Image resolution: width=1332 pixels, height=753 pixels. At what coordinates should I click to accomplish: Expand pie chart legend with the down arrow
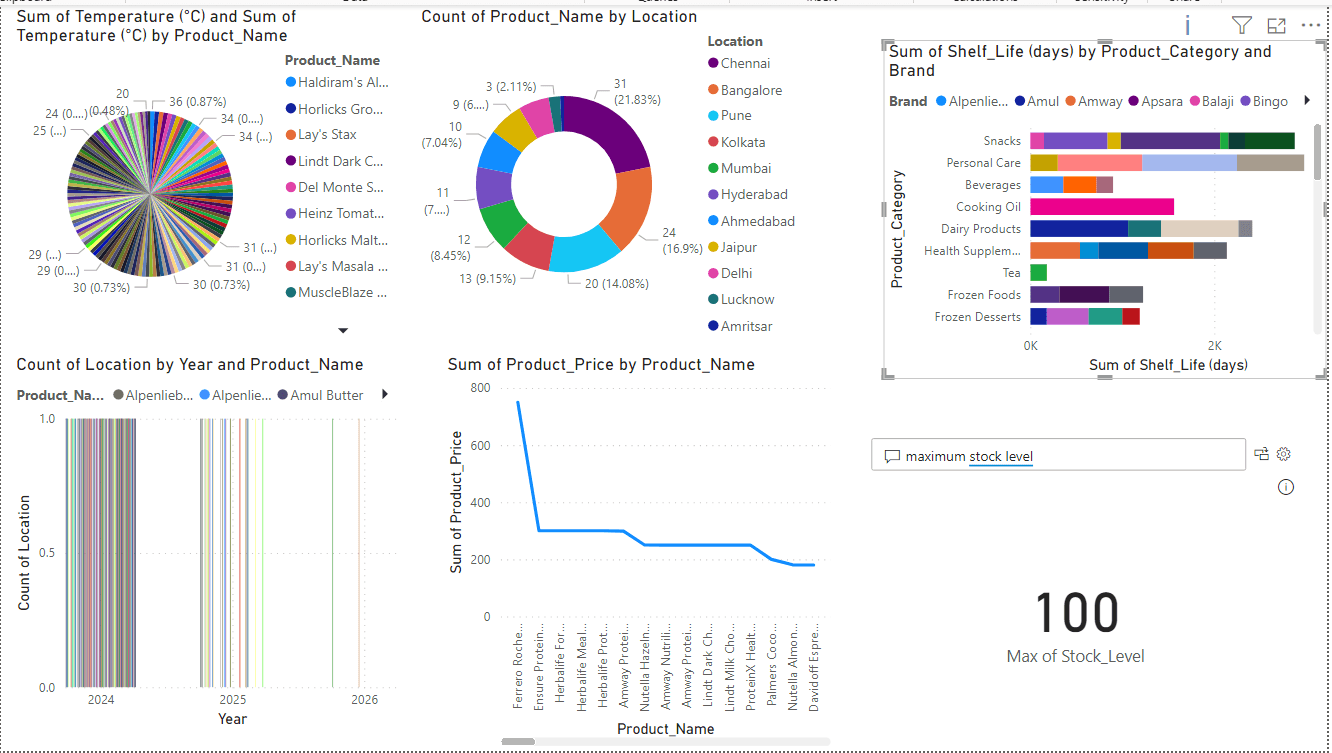[343, 330]
